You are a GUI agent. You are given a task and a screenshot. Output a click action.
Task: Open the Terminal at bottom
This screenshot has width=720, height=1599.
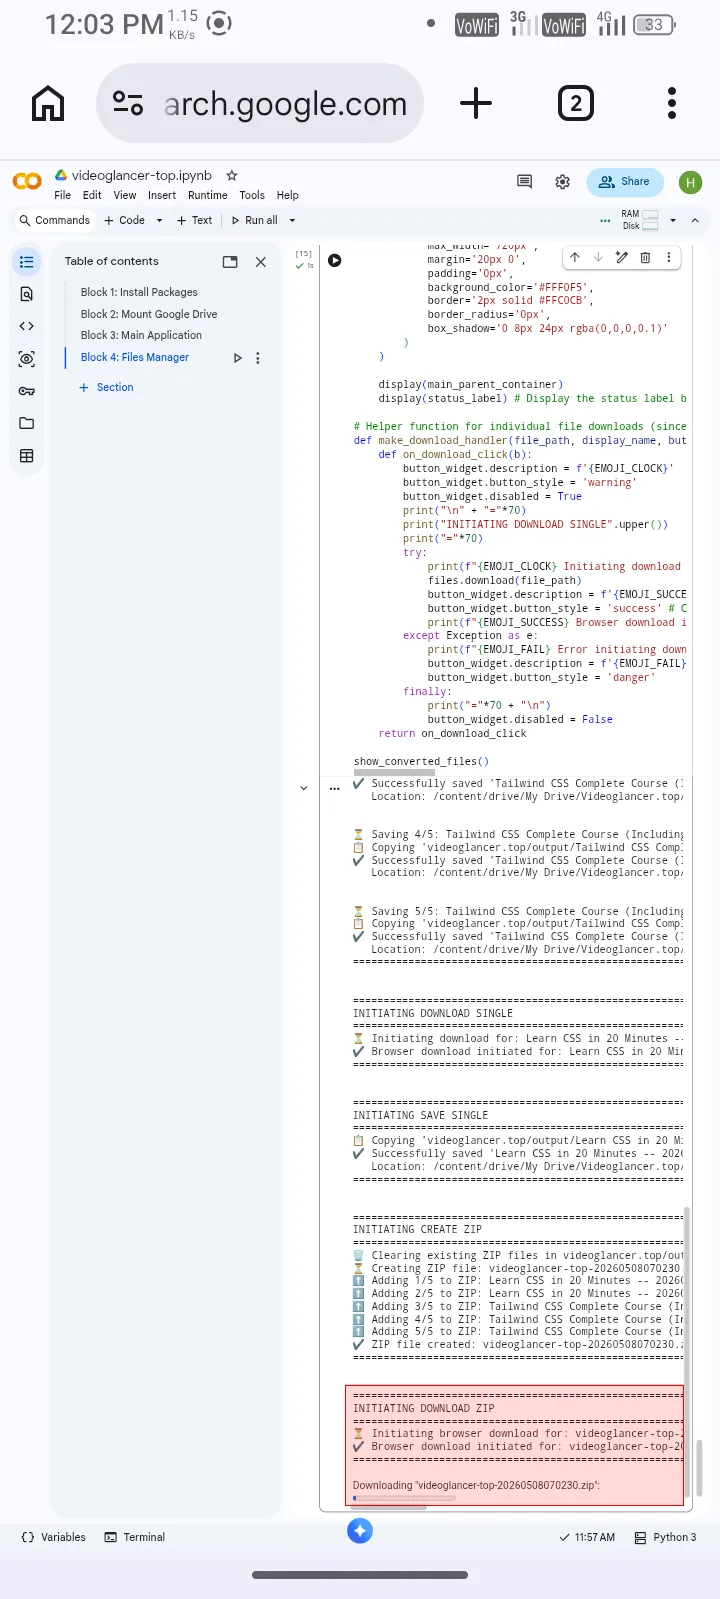tap(135, 1537)
